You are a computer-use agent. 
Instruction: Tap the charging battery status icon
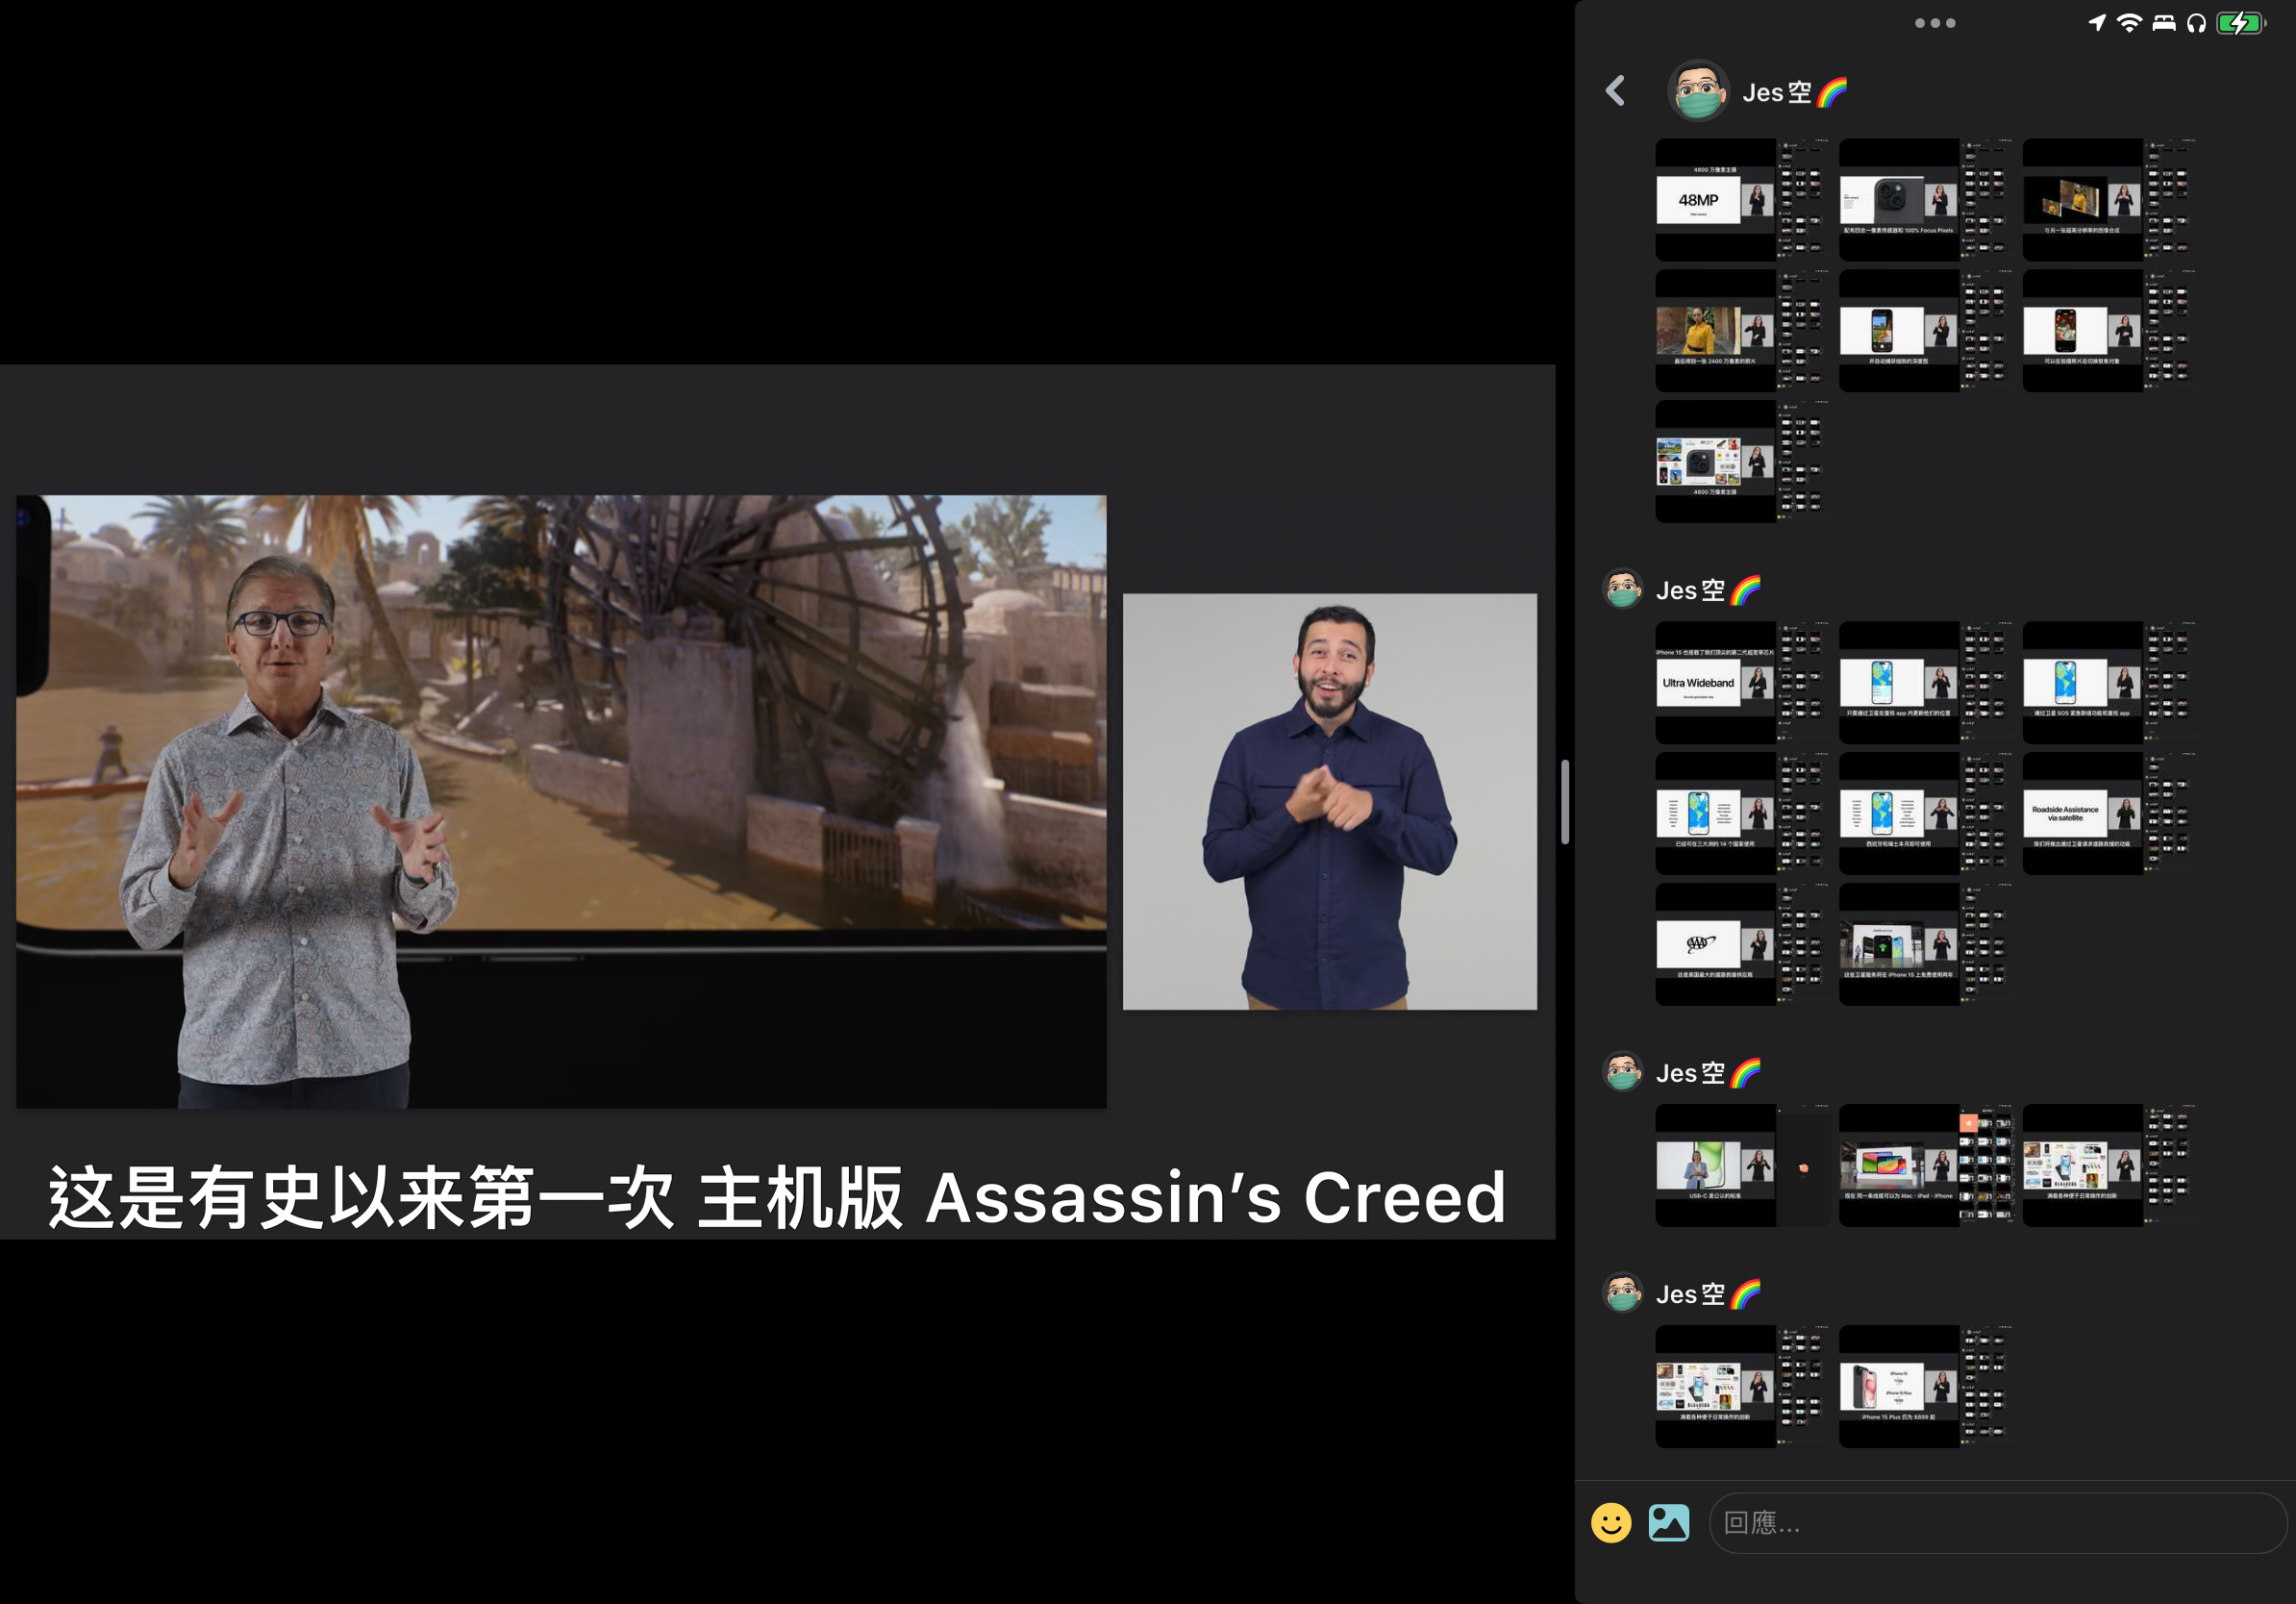2241,23
